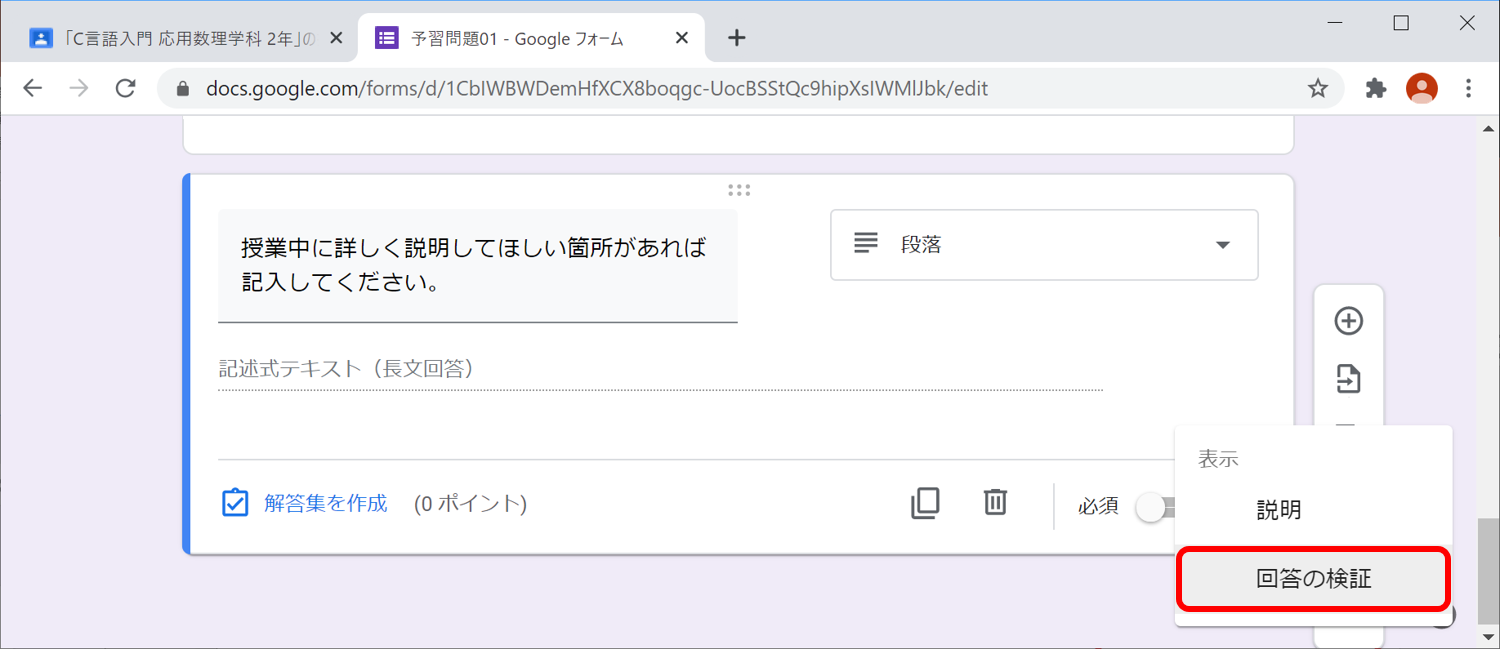Open the Chrome profile avatar
The width and height of the screenshot is (1500, 649).
pyautogui.click(x=1421, y=88)
